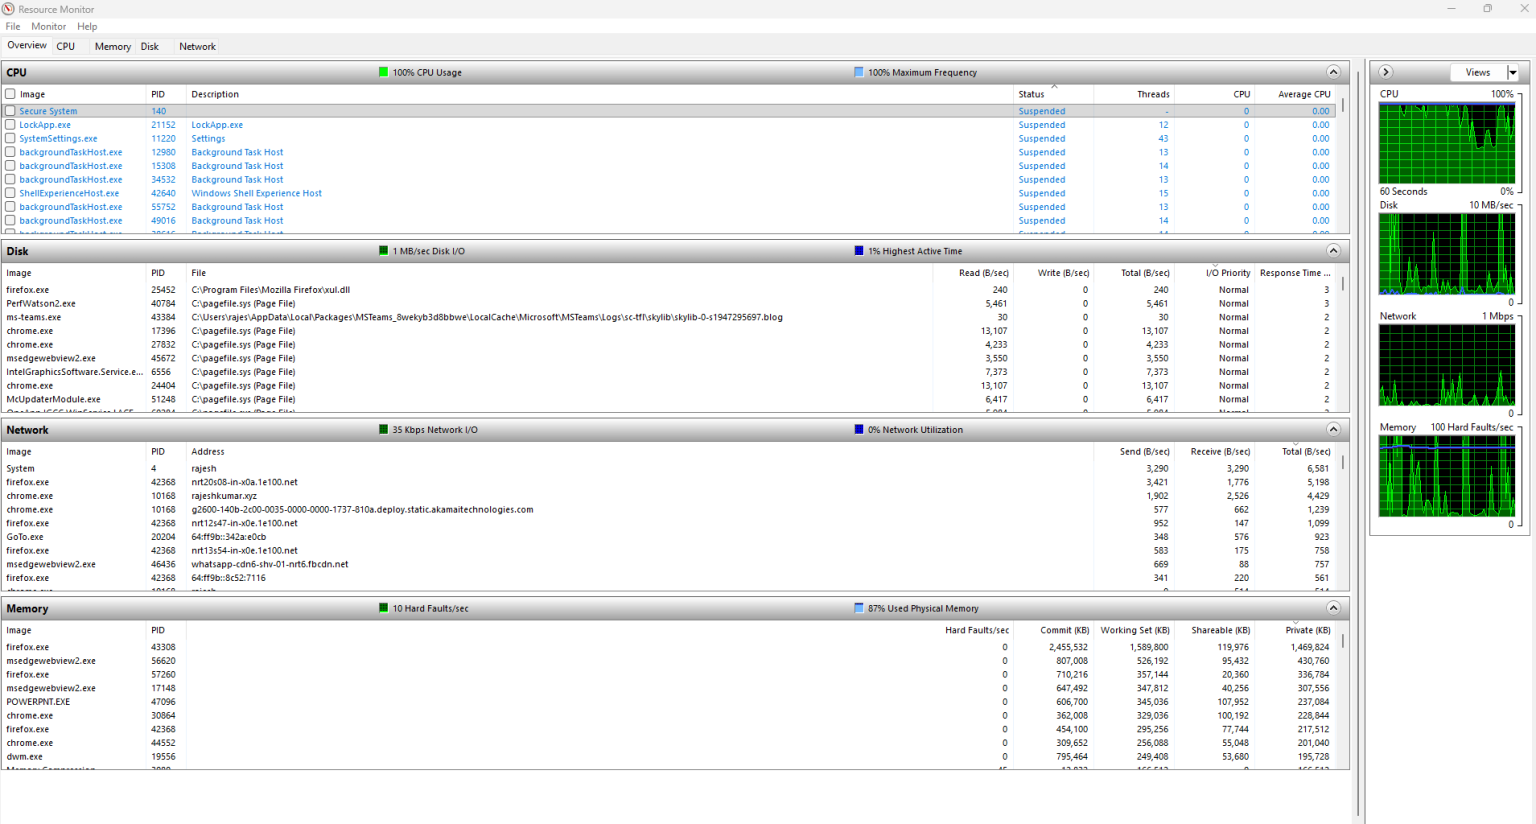Image resolution: width=1536 pixels, height=824 pixels.
Task: Click the green CPU Usage indicator square
Action: pos(383,72)
